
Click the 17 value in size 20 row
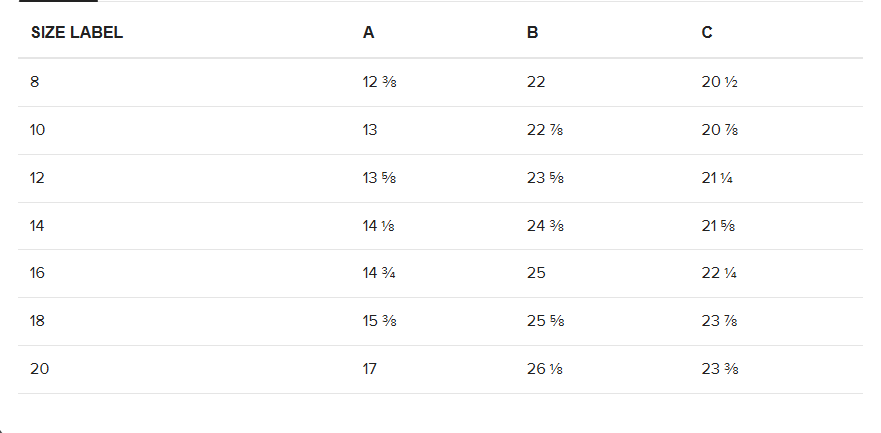tap(370, 369)
